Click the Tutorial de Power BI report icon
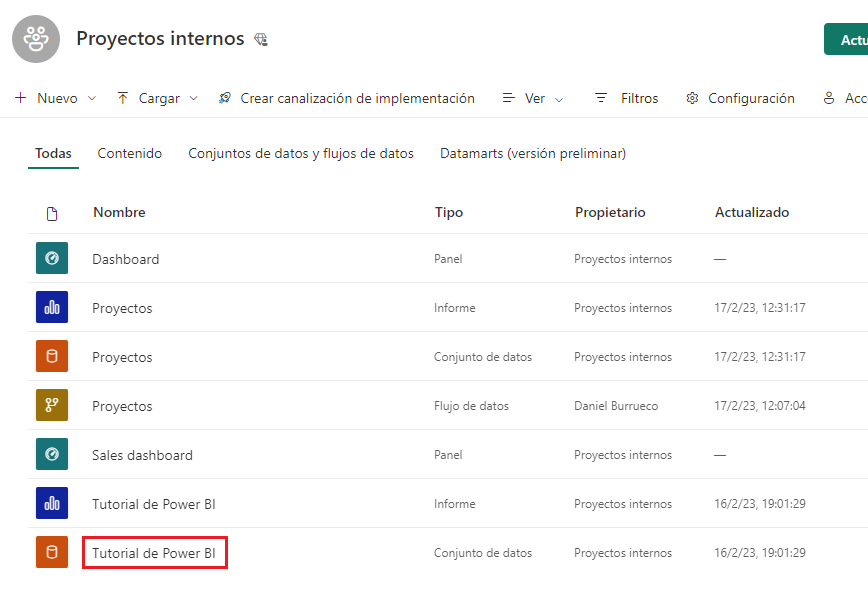 pyautogui.click(x=52, y=503)
